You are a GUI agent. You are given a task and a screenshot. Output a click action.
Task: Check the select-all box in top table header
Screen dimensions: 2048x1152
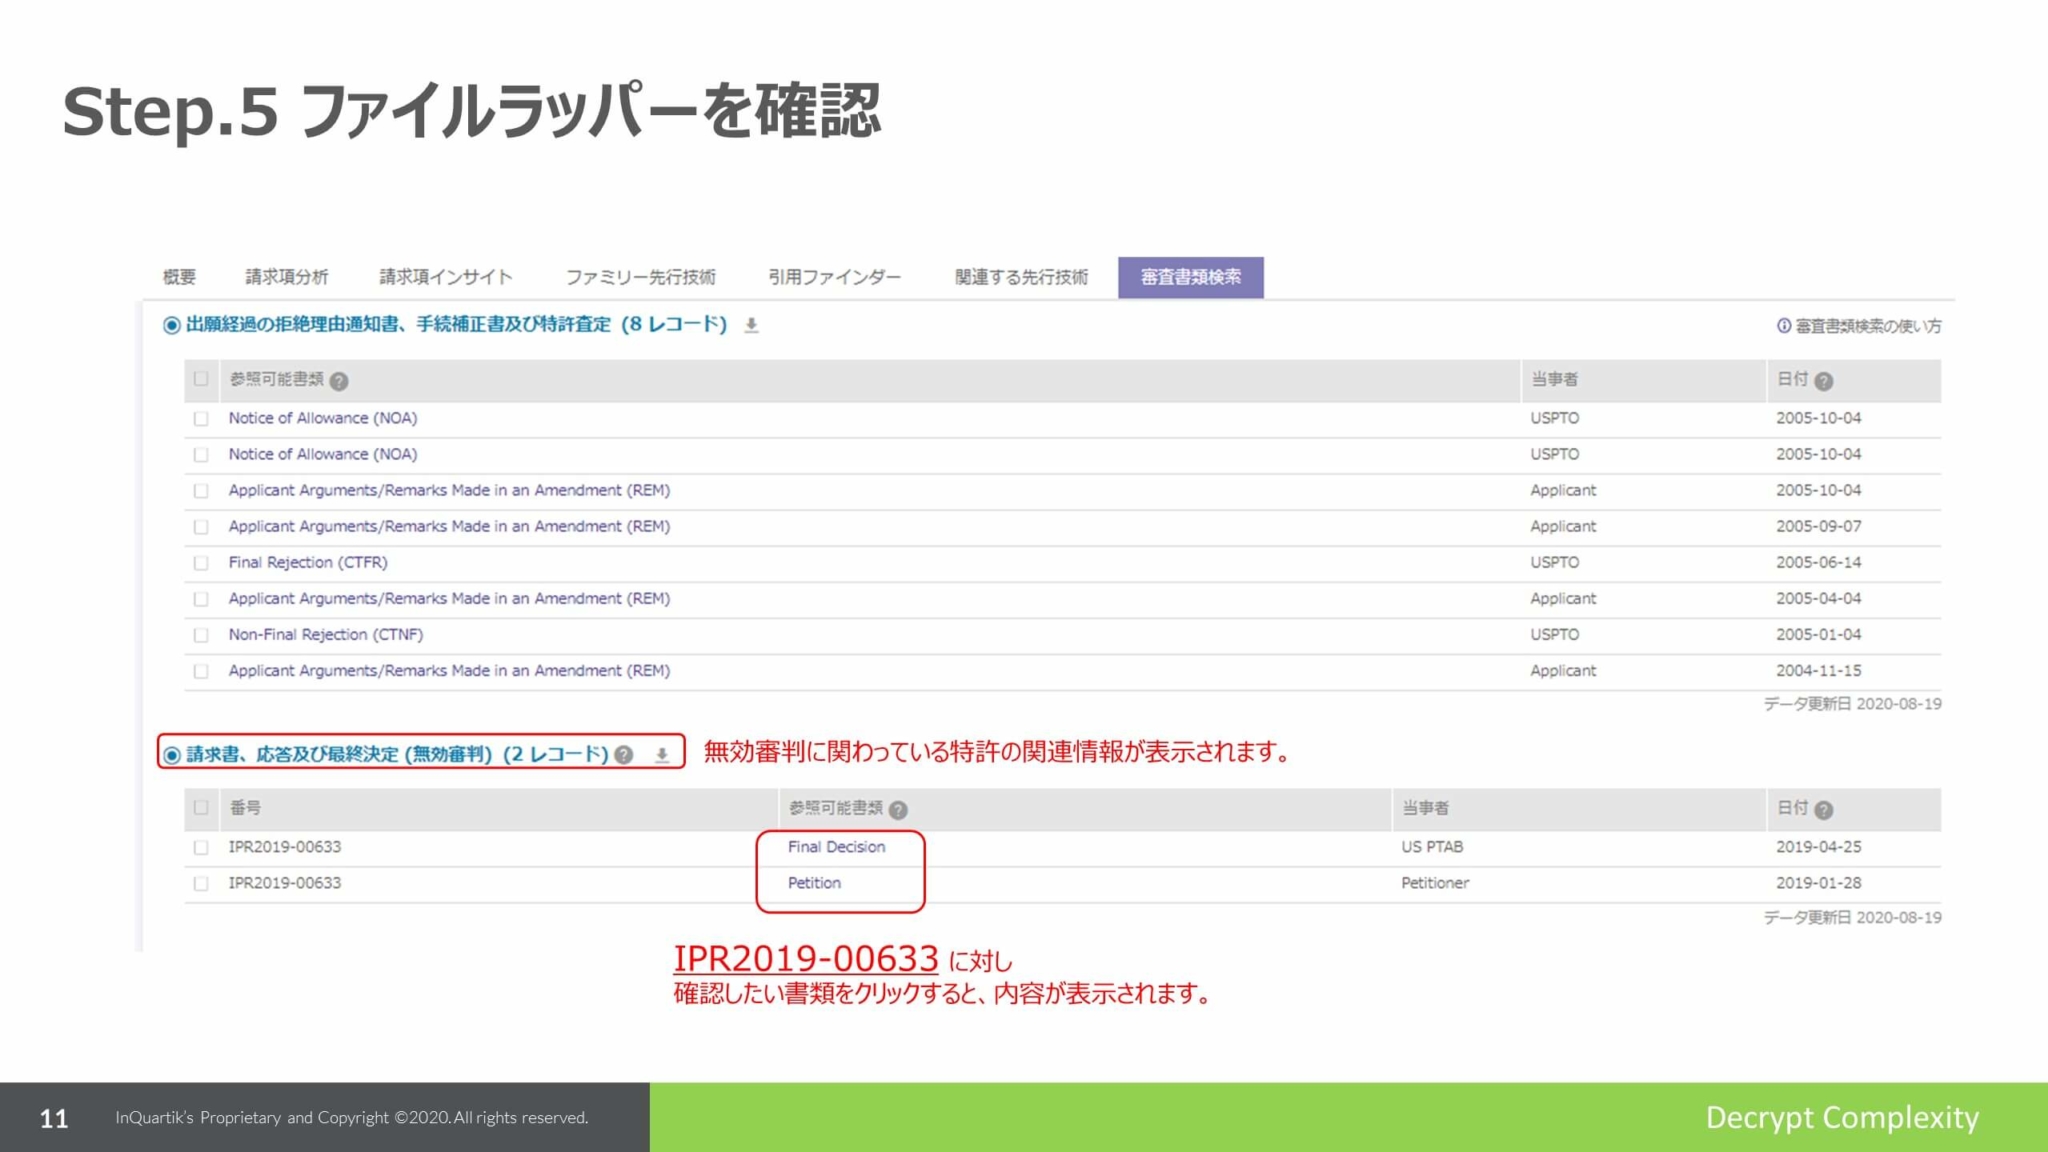201,379
